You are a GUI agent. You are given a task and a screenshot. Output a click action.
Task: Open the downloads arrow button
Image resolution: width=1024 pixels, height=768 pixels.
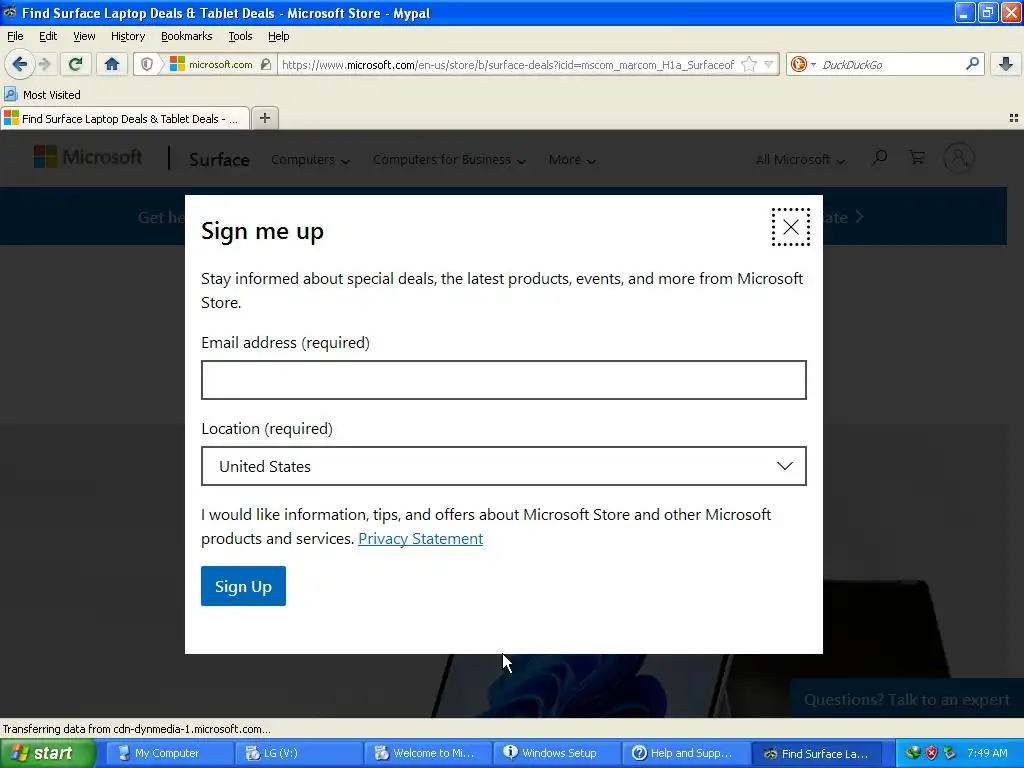[x=1006, y=64]
